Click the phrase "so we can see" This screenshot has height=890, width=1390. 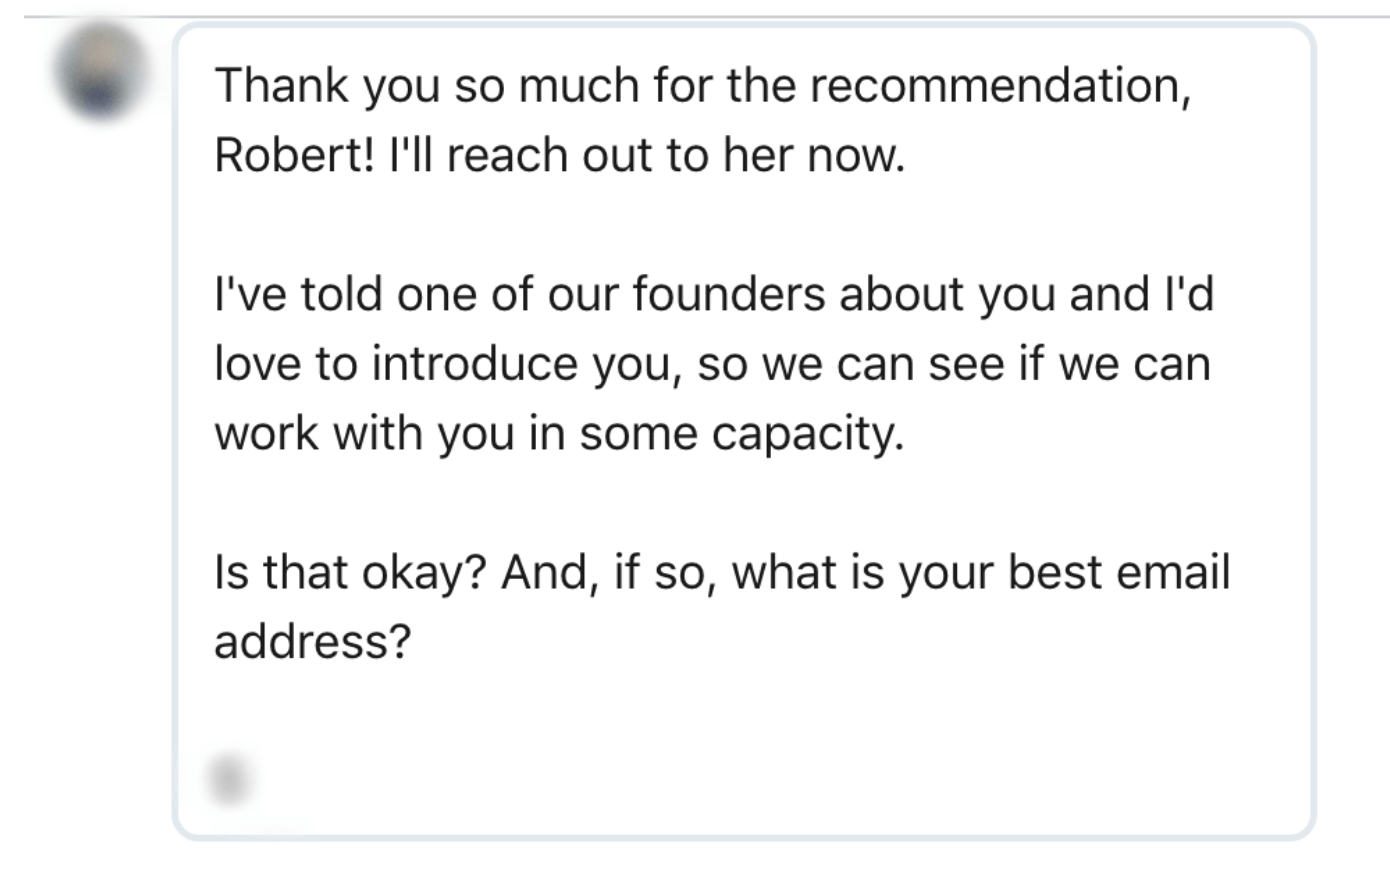tap(850, 364)
